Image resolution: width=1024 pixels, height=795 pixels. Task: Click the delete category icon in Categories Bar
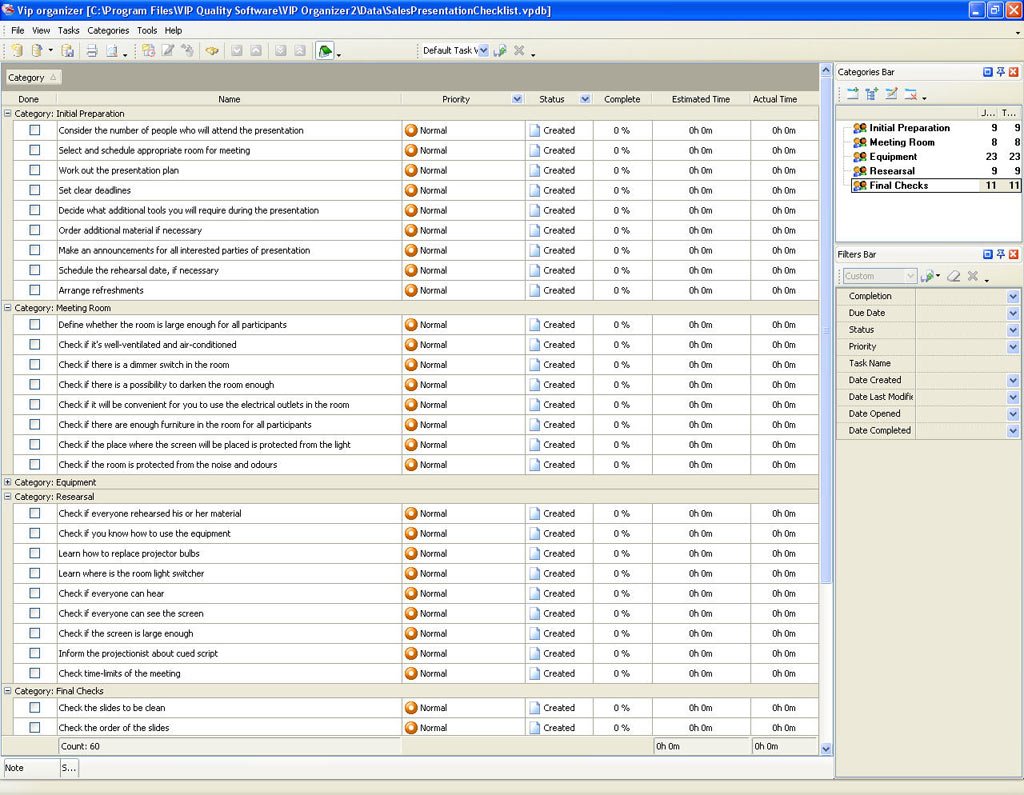(910, 94)
